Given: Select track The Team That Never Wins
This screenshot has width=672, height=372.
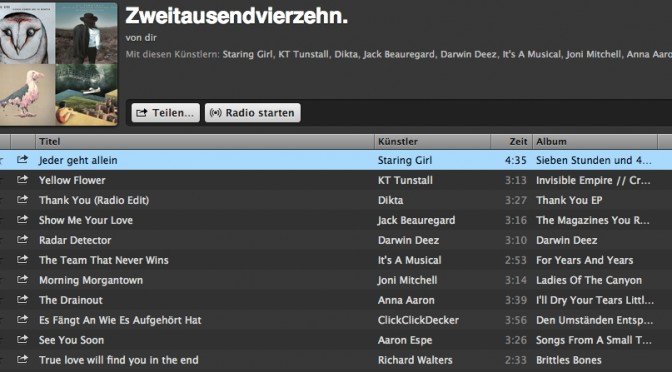Looking at the screenshot, I should tap(104, 260).
